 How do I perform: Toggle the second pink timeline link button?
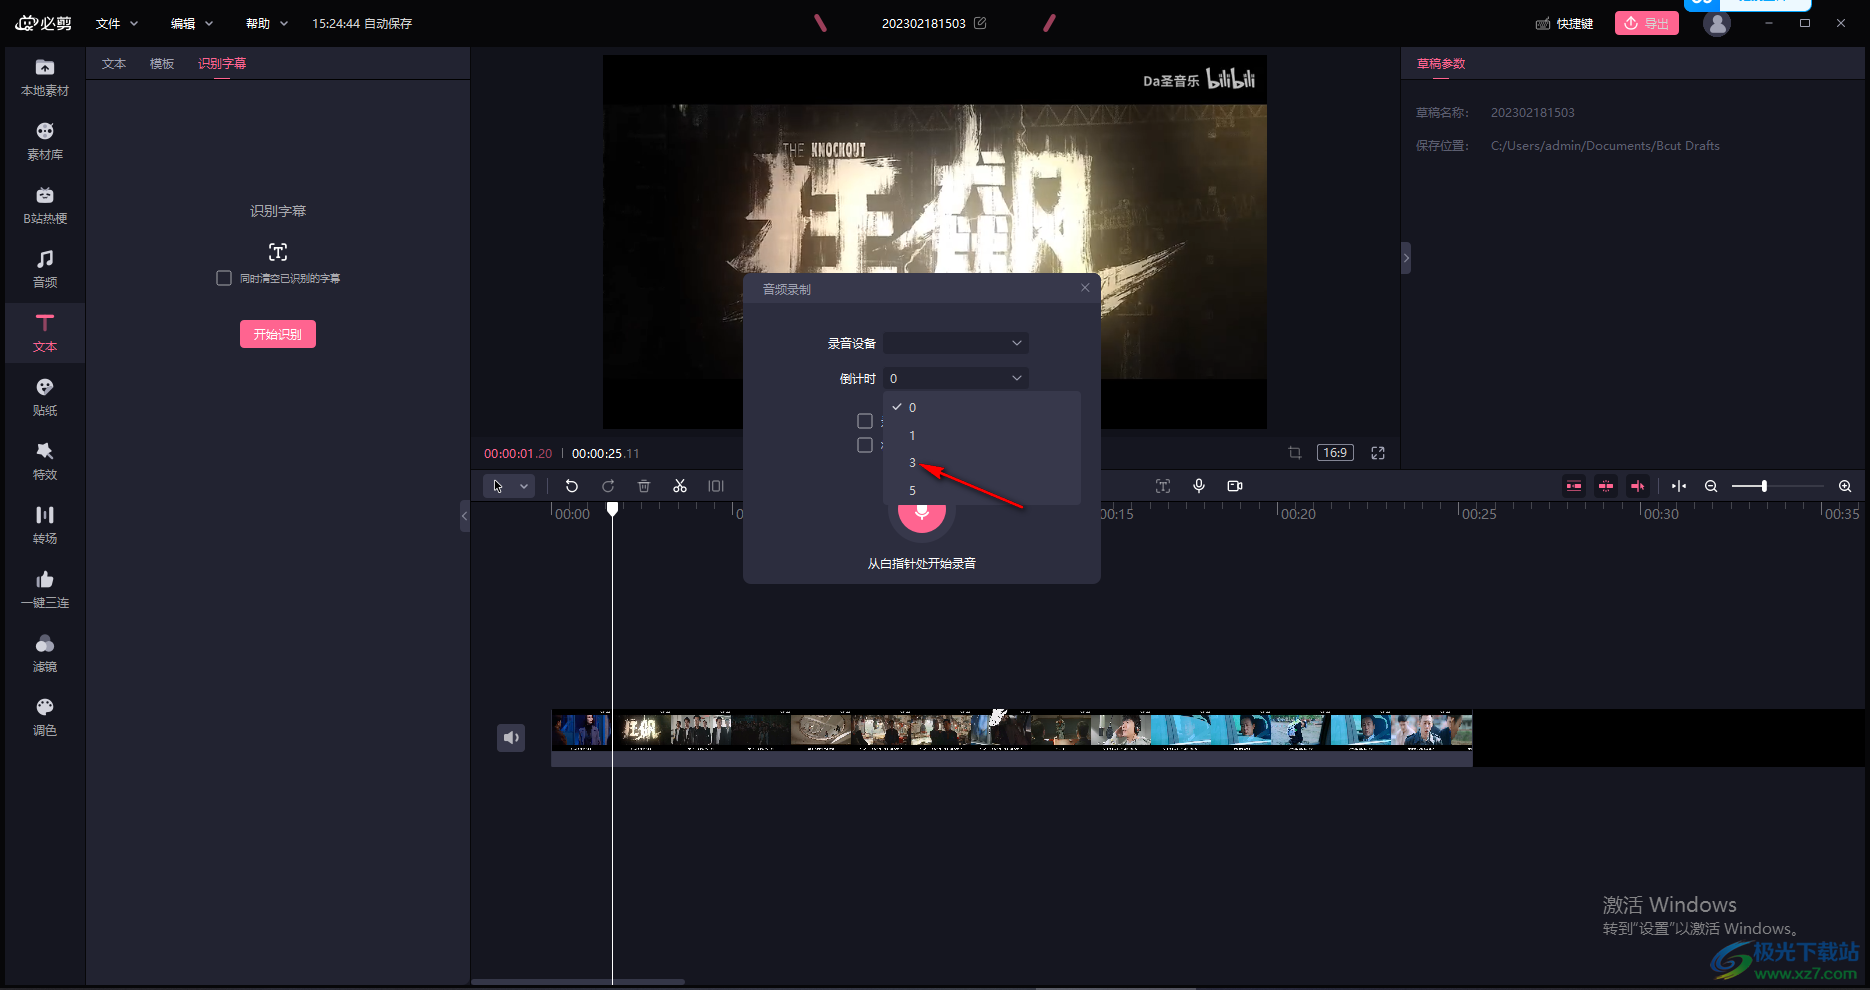point(1606,486)
